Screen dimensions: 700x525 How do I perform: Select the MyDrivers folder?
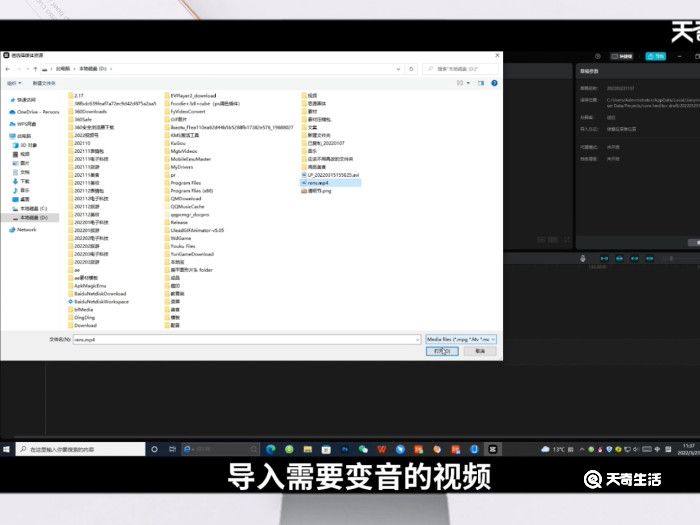(179, 167)
